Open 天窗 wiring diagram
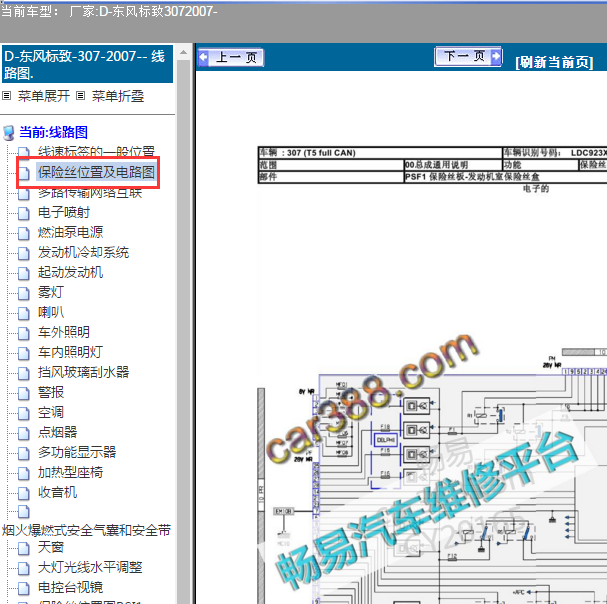 click(50, 547)
